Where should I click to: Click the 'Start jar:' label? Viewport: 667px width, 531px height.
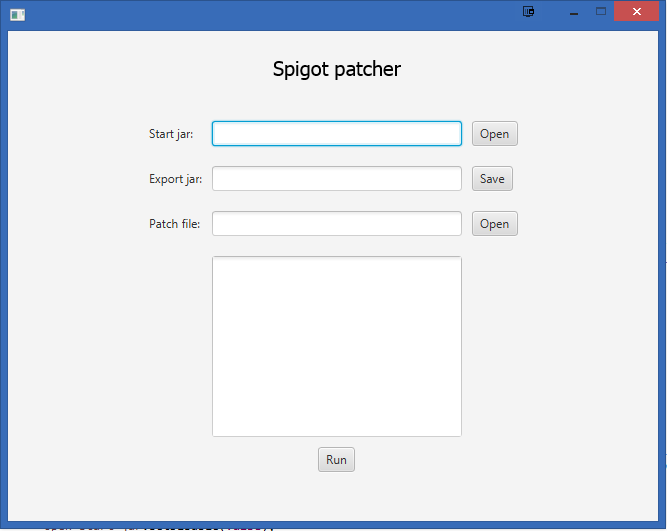(x=171, y=134)
